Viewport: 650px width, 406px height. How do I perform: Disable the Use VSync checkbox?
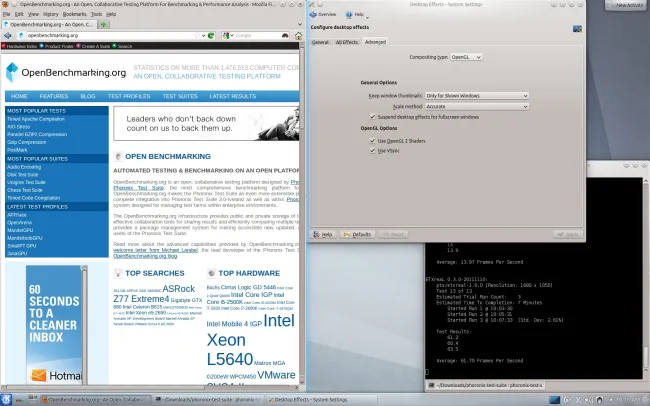(371, 150)
